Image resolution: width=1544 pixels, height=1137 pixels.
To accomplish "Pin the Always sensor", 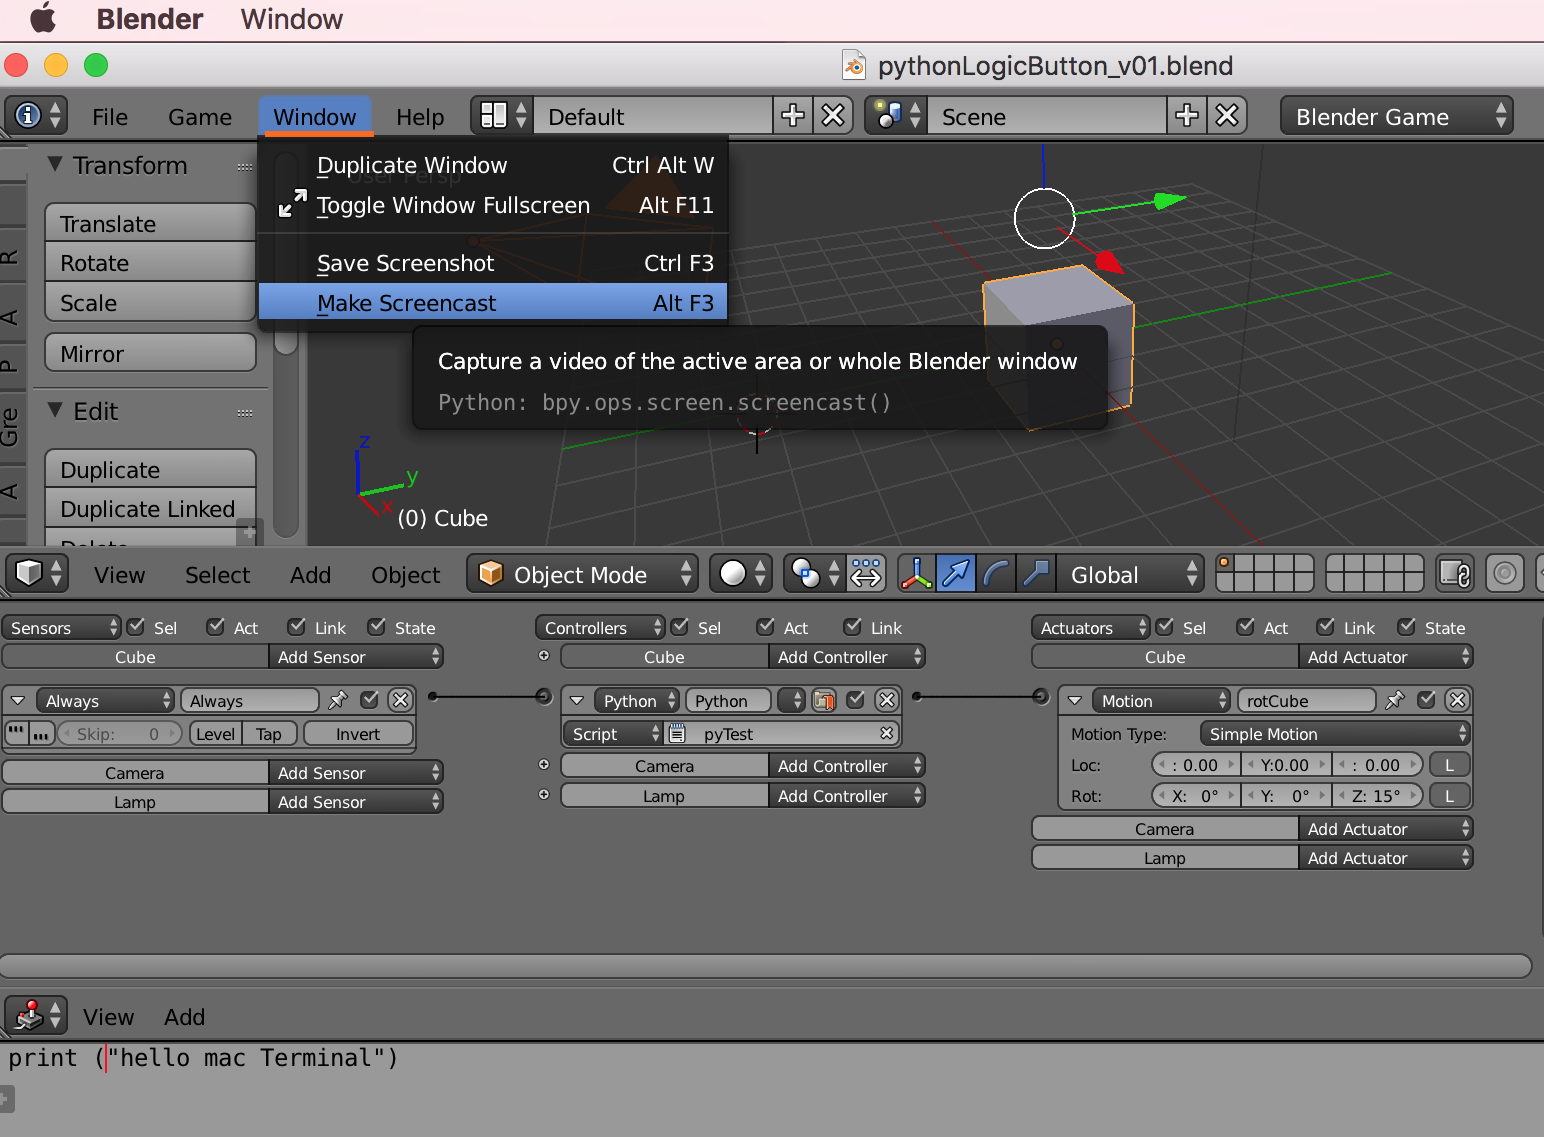I will (x=338, y=700).
